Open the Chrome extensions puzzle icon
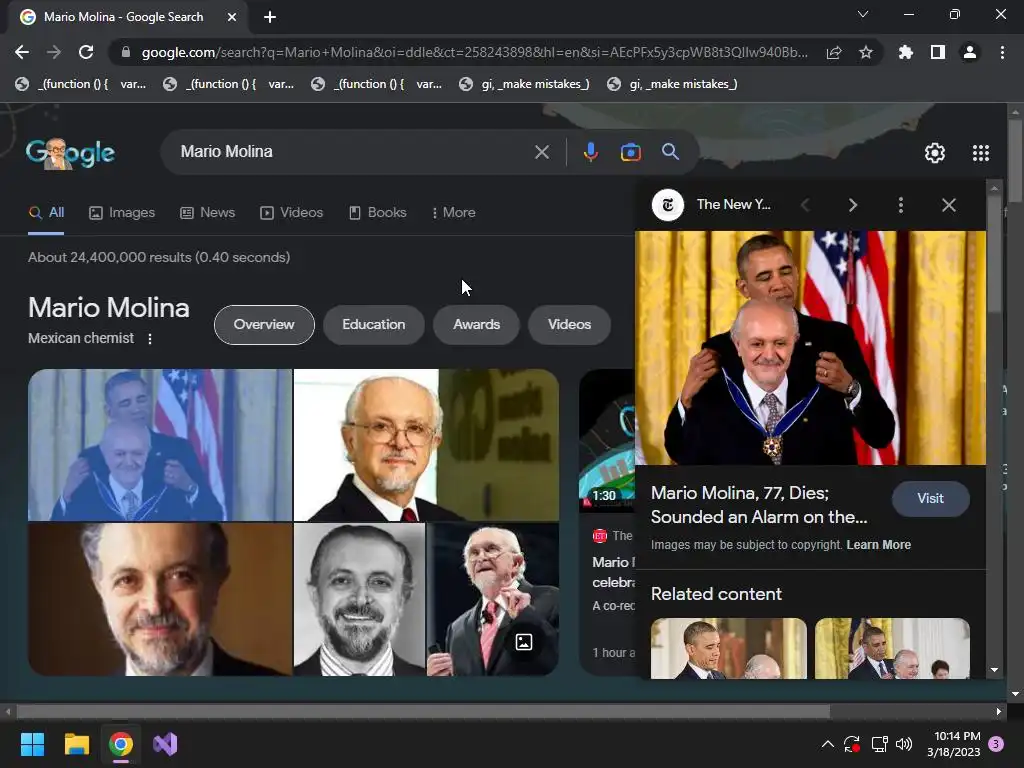This screenshot has height=768, width=1024. point(905,52)
